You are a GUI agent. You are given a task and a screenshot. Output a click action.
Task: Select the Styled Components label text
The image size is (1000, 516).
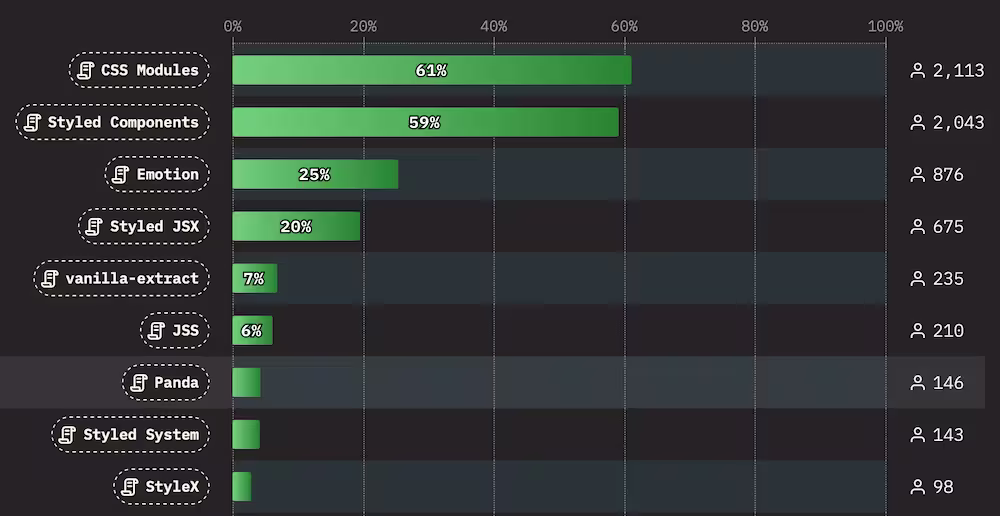point(123,123)
